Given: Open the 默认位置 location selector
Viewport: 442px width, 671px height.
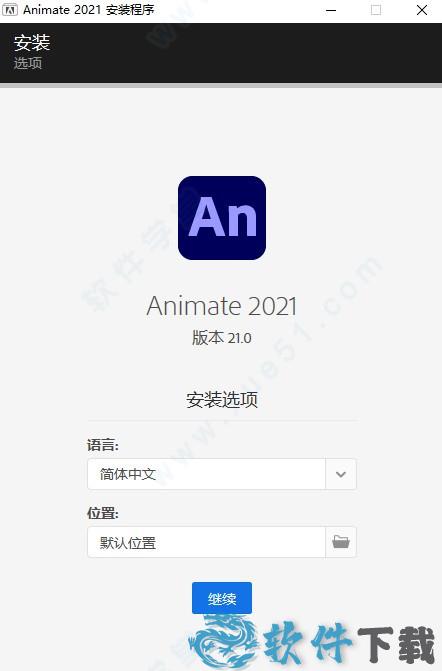Looking at the screenshot, I should tap(222, 542).
